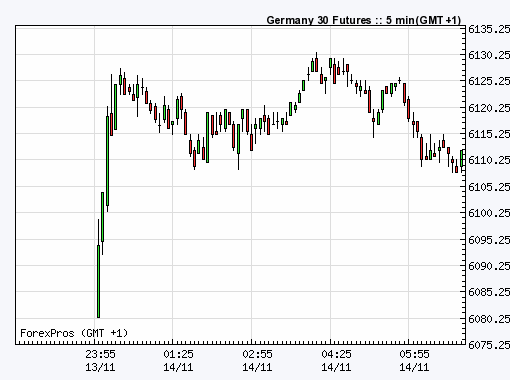Click the ForexPros (GMT +1) label
The width and height of the screenshot is (510, 380).
[x=74, y=333]
